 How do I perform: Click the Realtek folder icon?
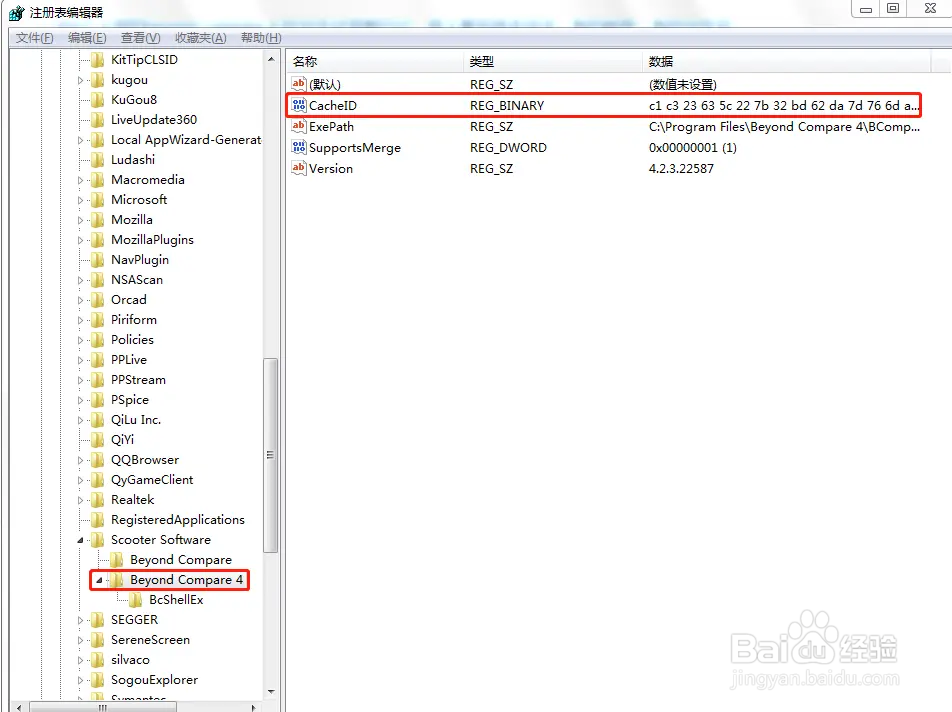[98, 500]
